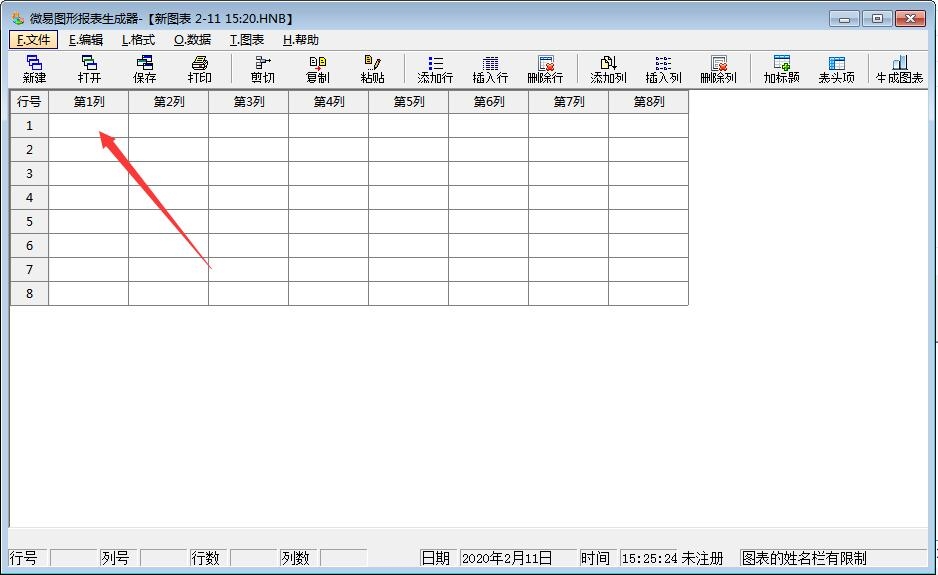This screenshot has height=575, width=938.
Task: Select the 第2列 column header
Action: click(169, 102)
